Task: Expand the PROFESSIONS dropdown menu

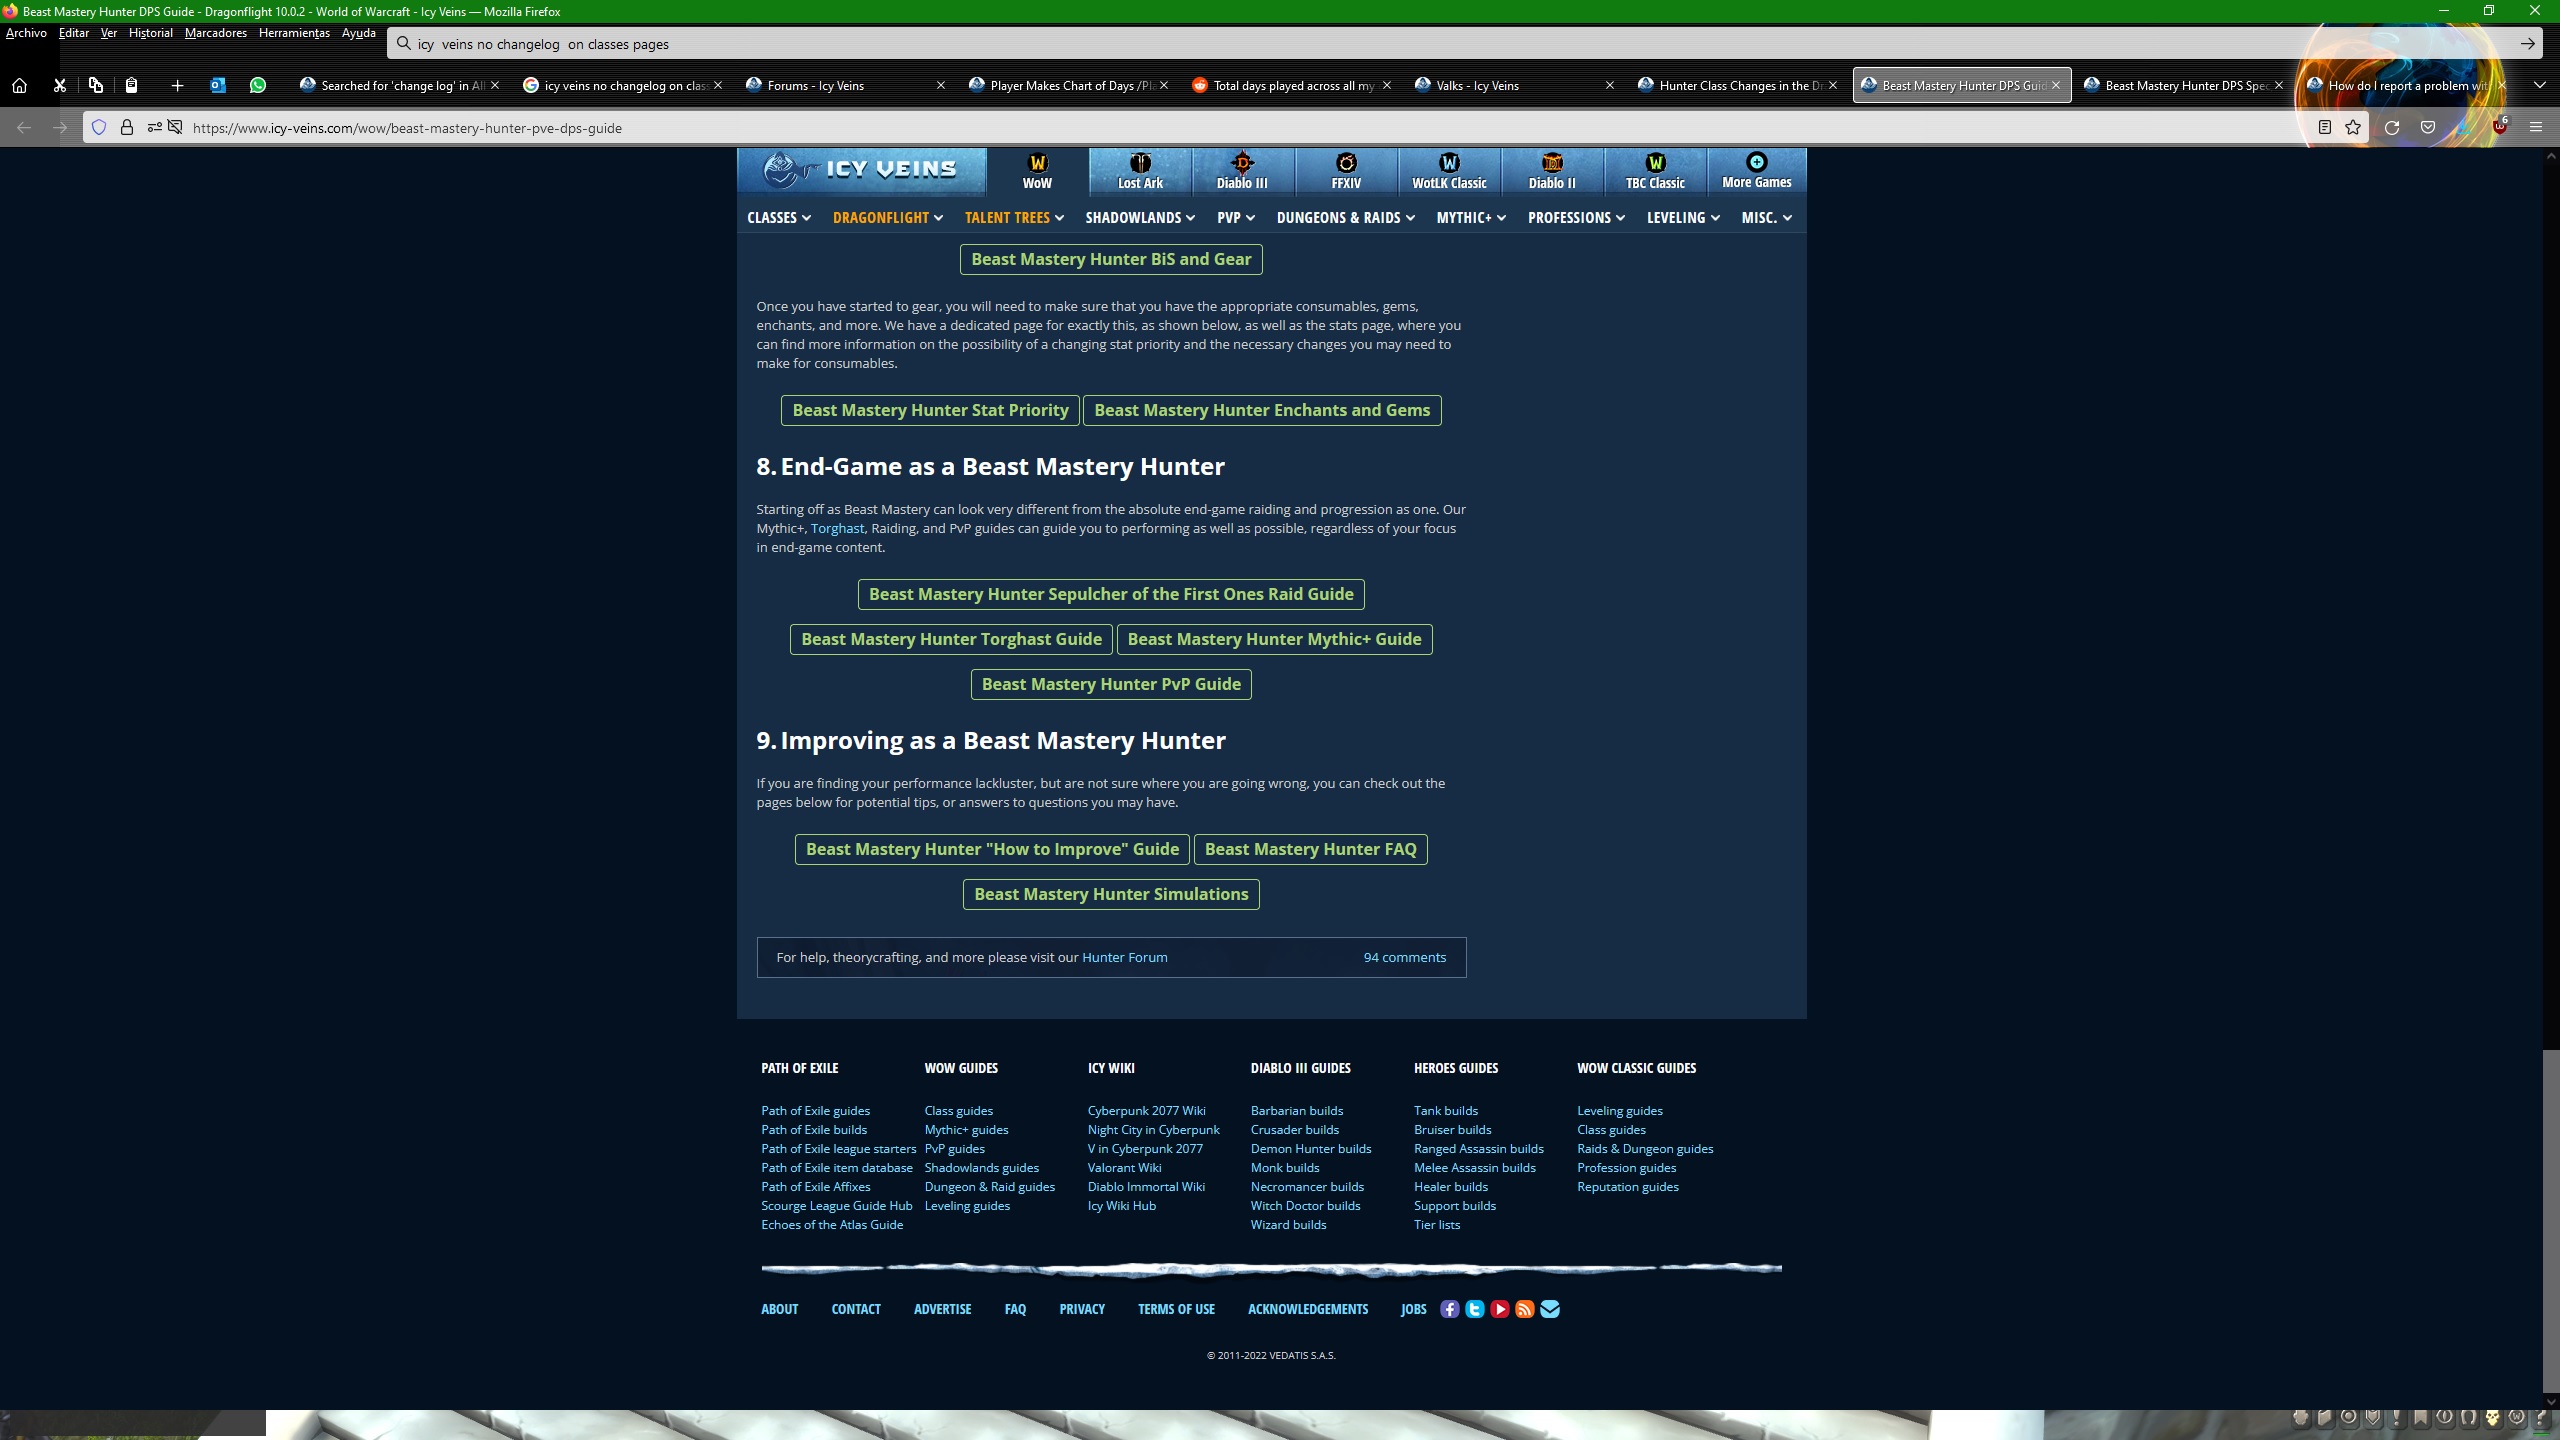Action: (1577, 217)
